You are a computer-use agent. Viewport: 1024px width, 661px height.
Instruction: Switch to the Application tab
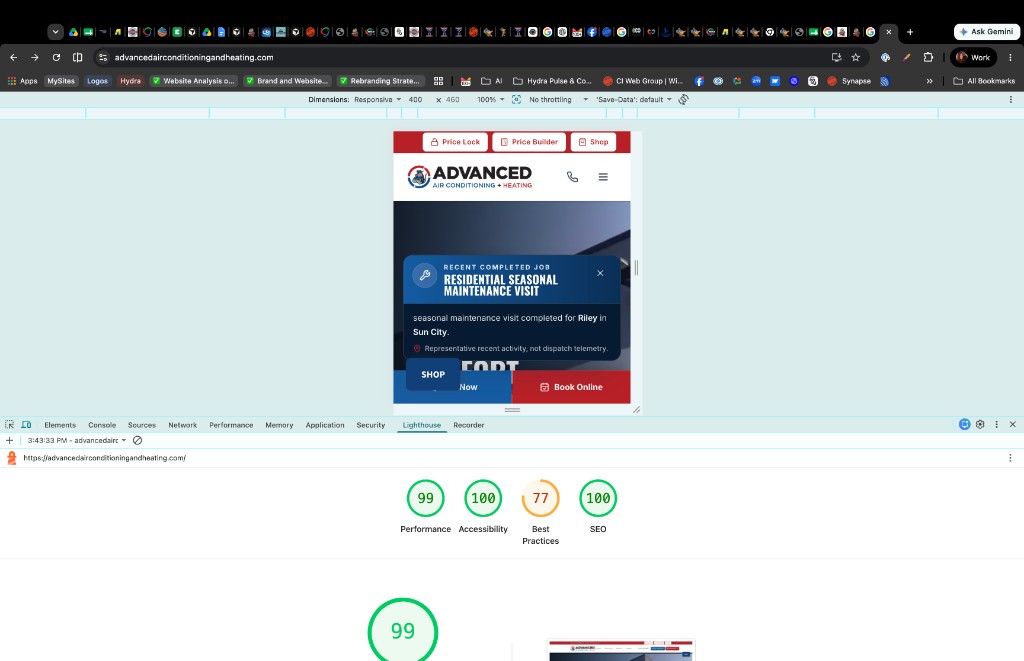325,425
